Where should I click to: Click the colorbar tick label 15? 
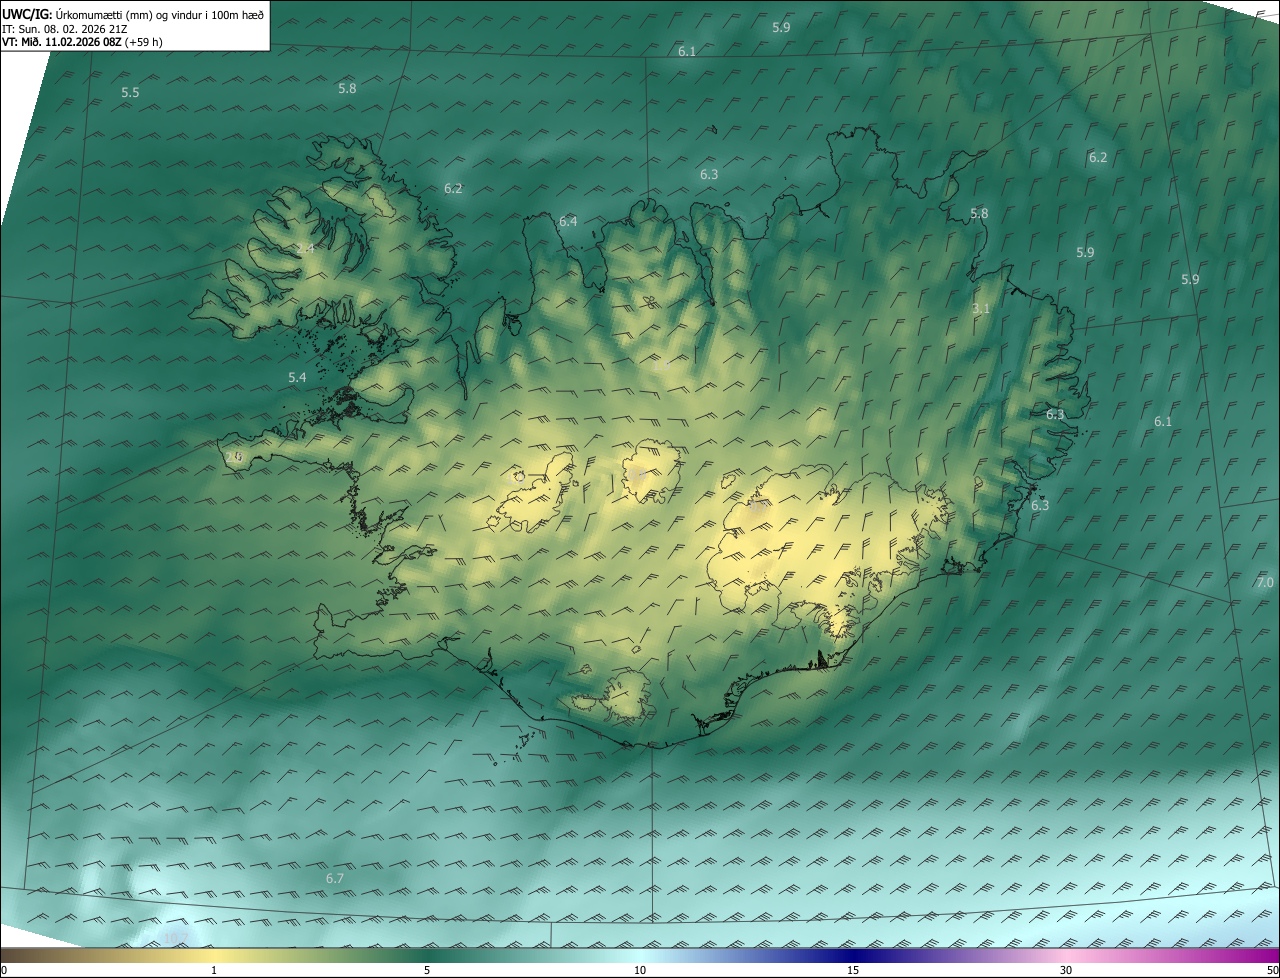[x=853, y=970]
